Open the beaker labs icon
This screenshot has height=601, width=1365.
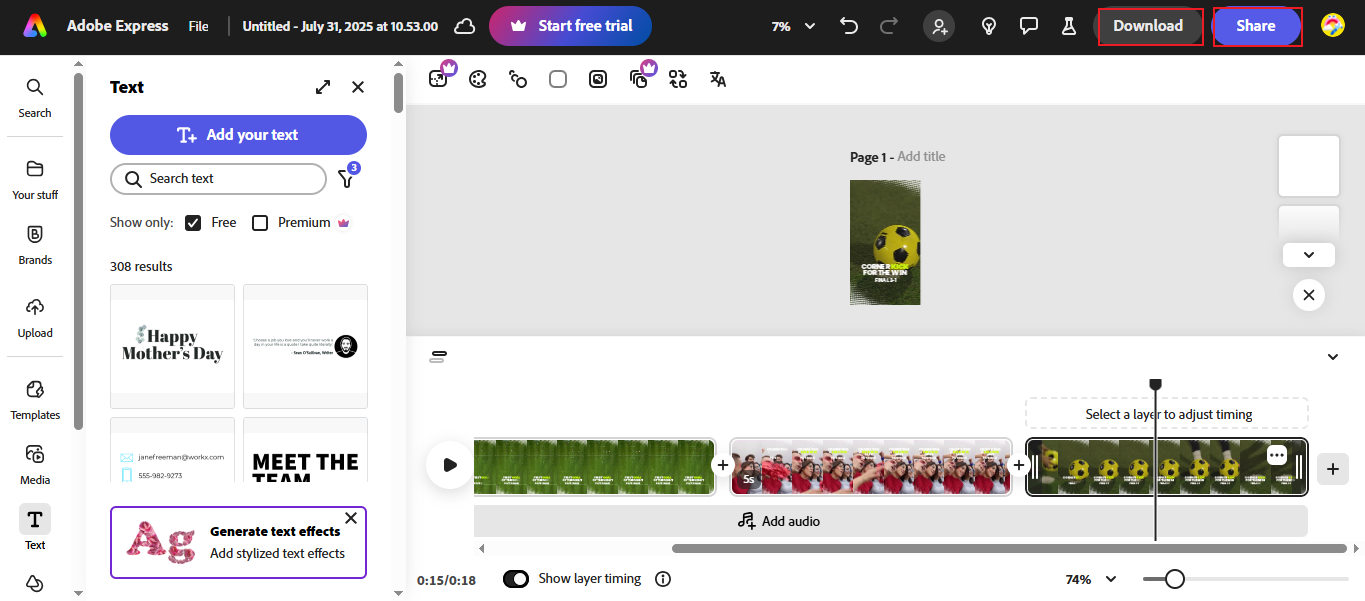(x=1068, y=26)
